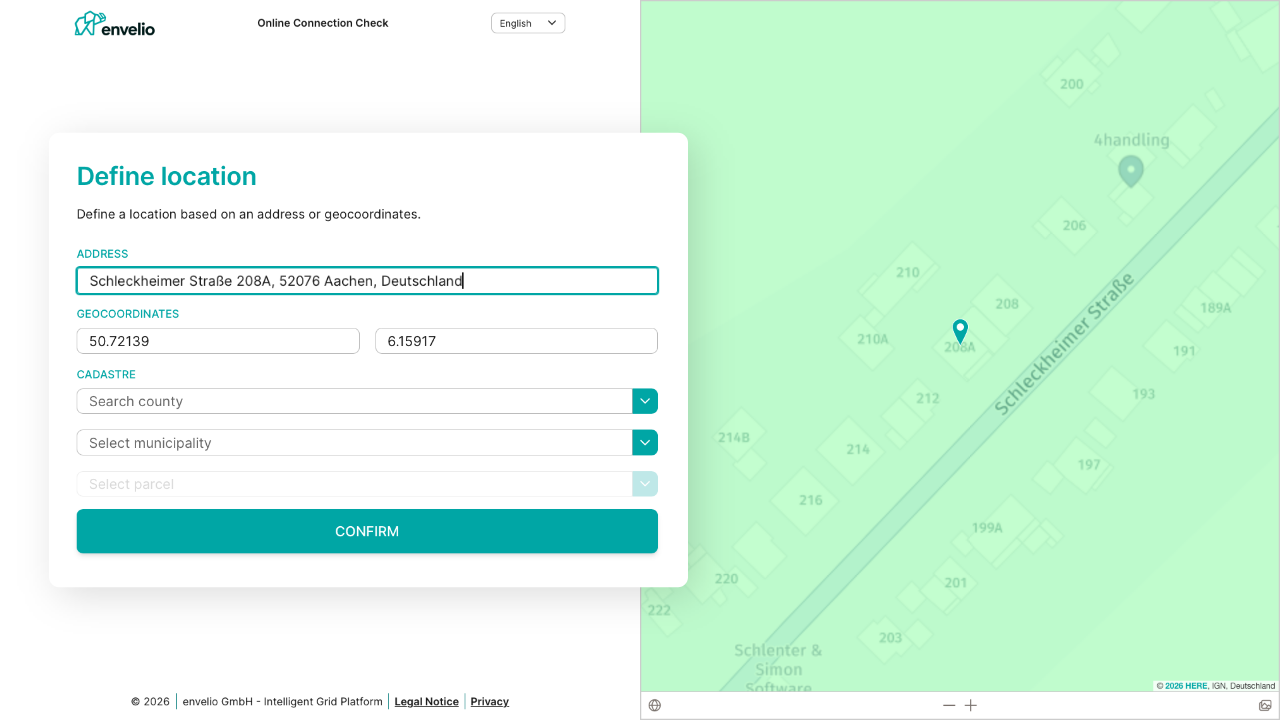Open the Privacy link

tap(489, 702)
